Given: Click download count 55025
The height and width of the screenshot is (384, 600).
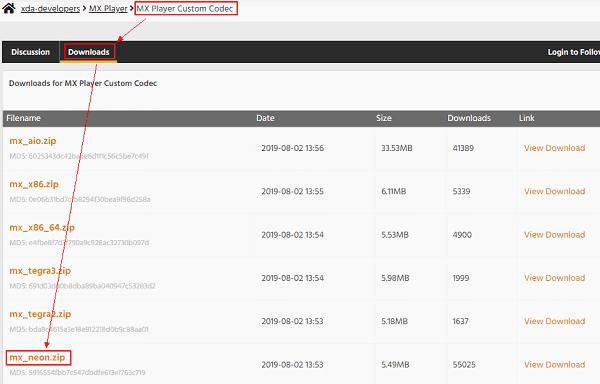Looking at the screenshot, I should pos(464,364).
